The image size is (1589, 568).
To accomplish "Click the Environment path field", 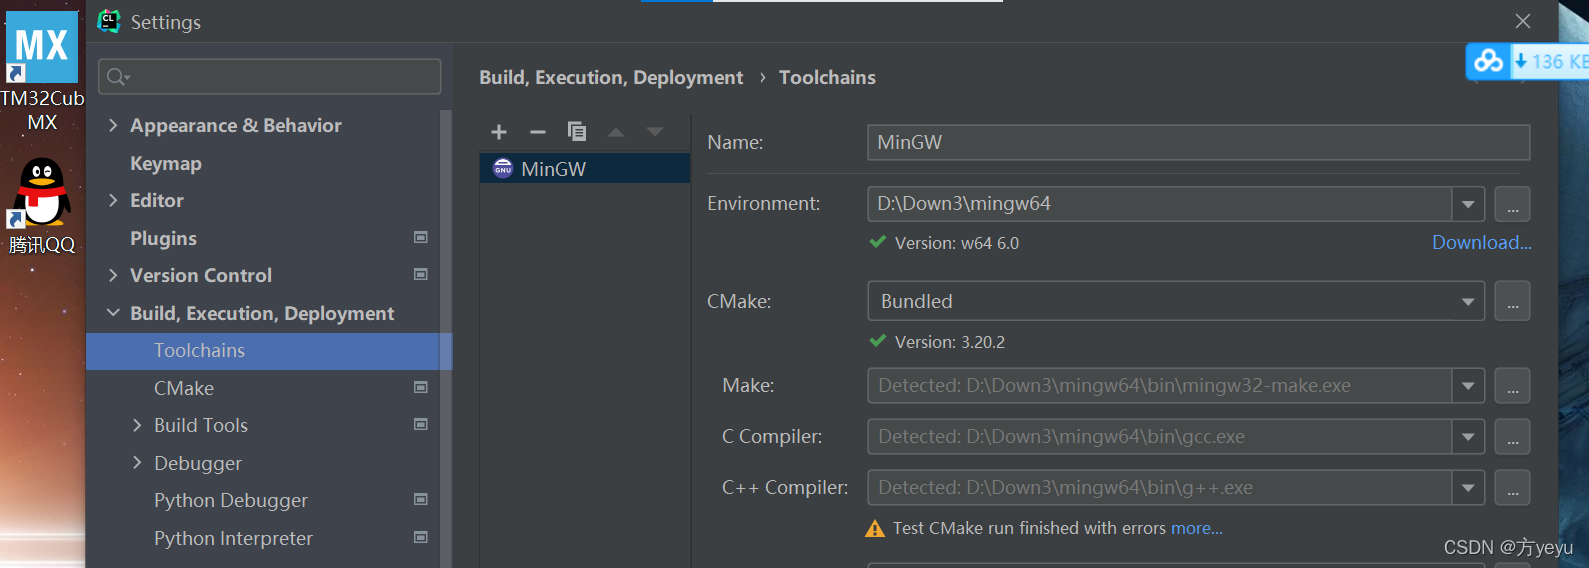I will pyautogui.click(x=1160, y=204).
